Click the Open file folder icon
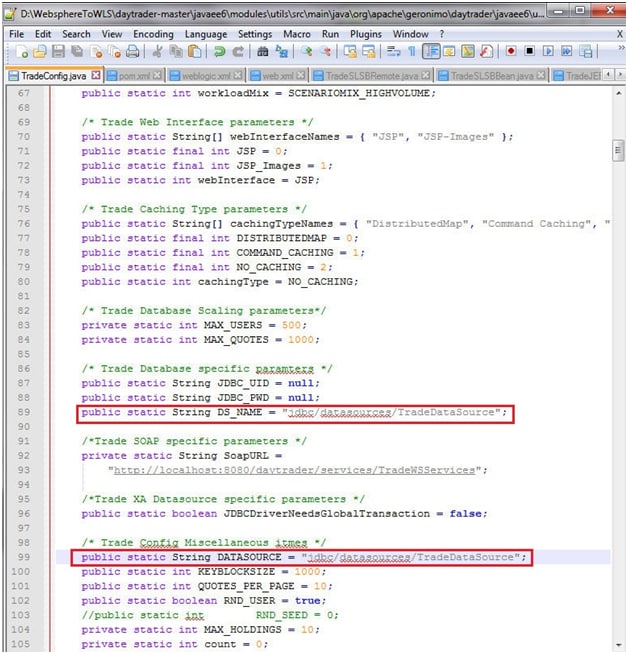The image size is (628, 654). (x=40, y=51)
